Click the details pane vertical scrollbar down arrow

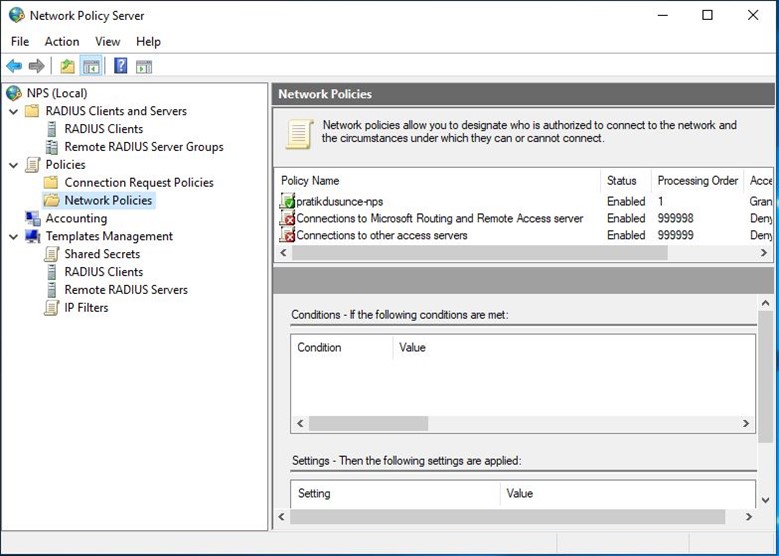pos(765,500)
